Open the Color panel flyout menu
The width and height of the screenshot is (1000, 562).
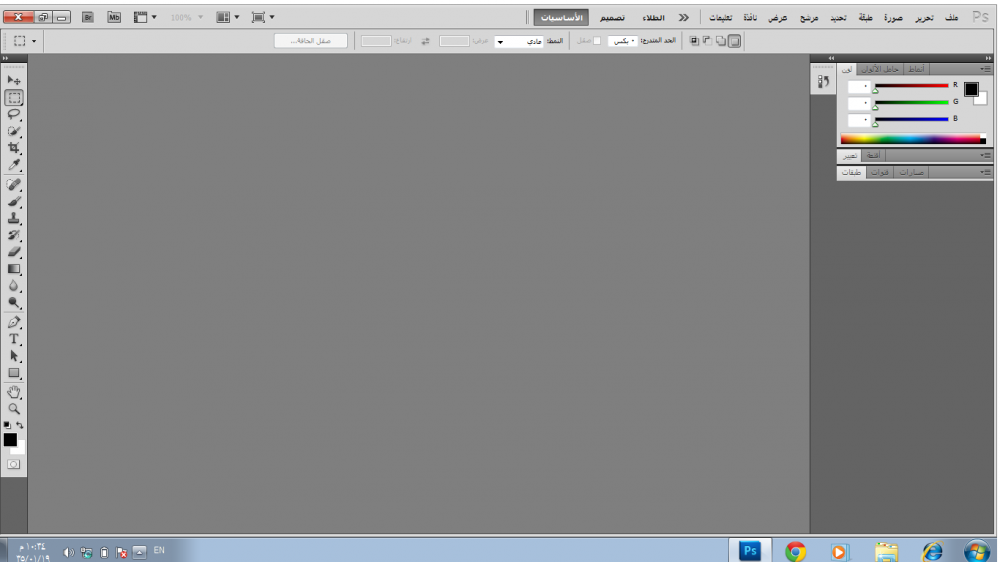click(986, 69)
